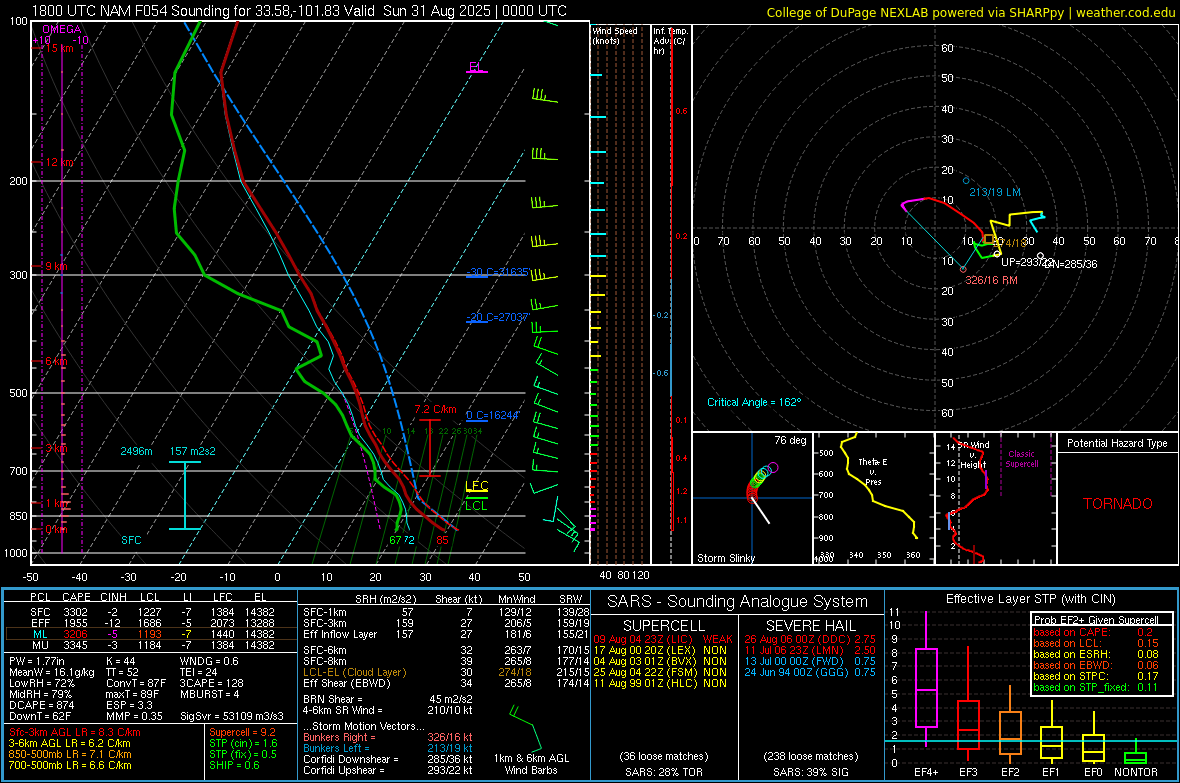This screenshot has height=783, width=1180.
Task: Click the 700-500mb LR = 6.6 C/km text
Action: (70, 765)
